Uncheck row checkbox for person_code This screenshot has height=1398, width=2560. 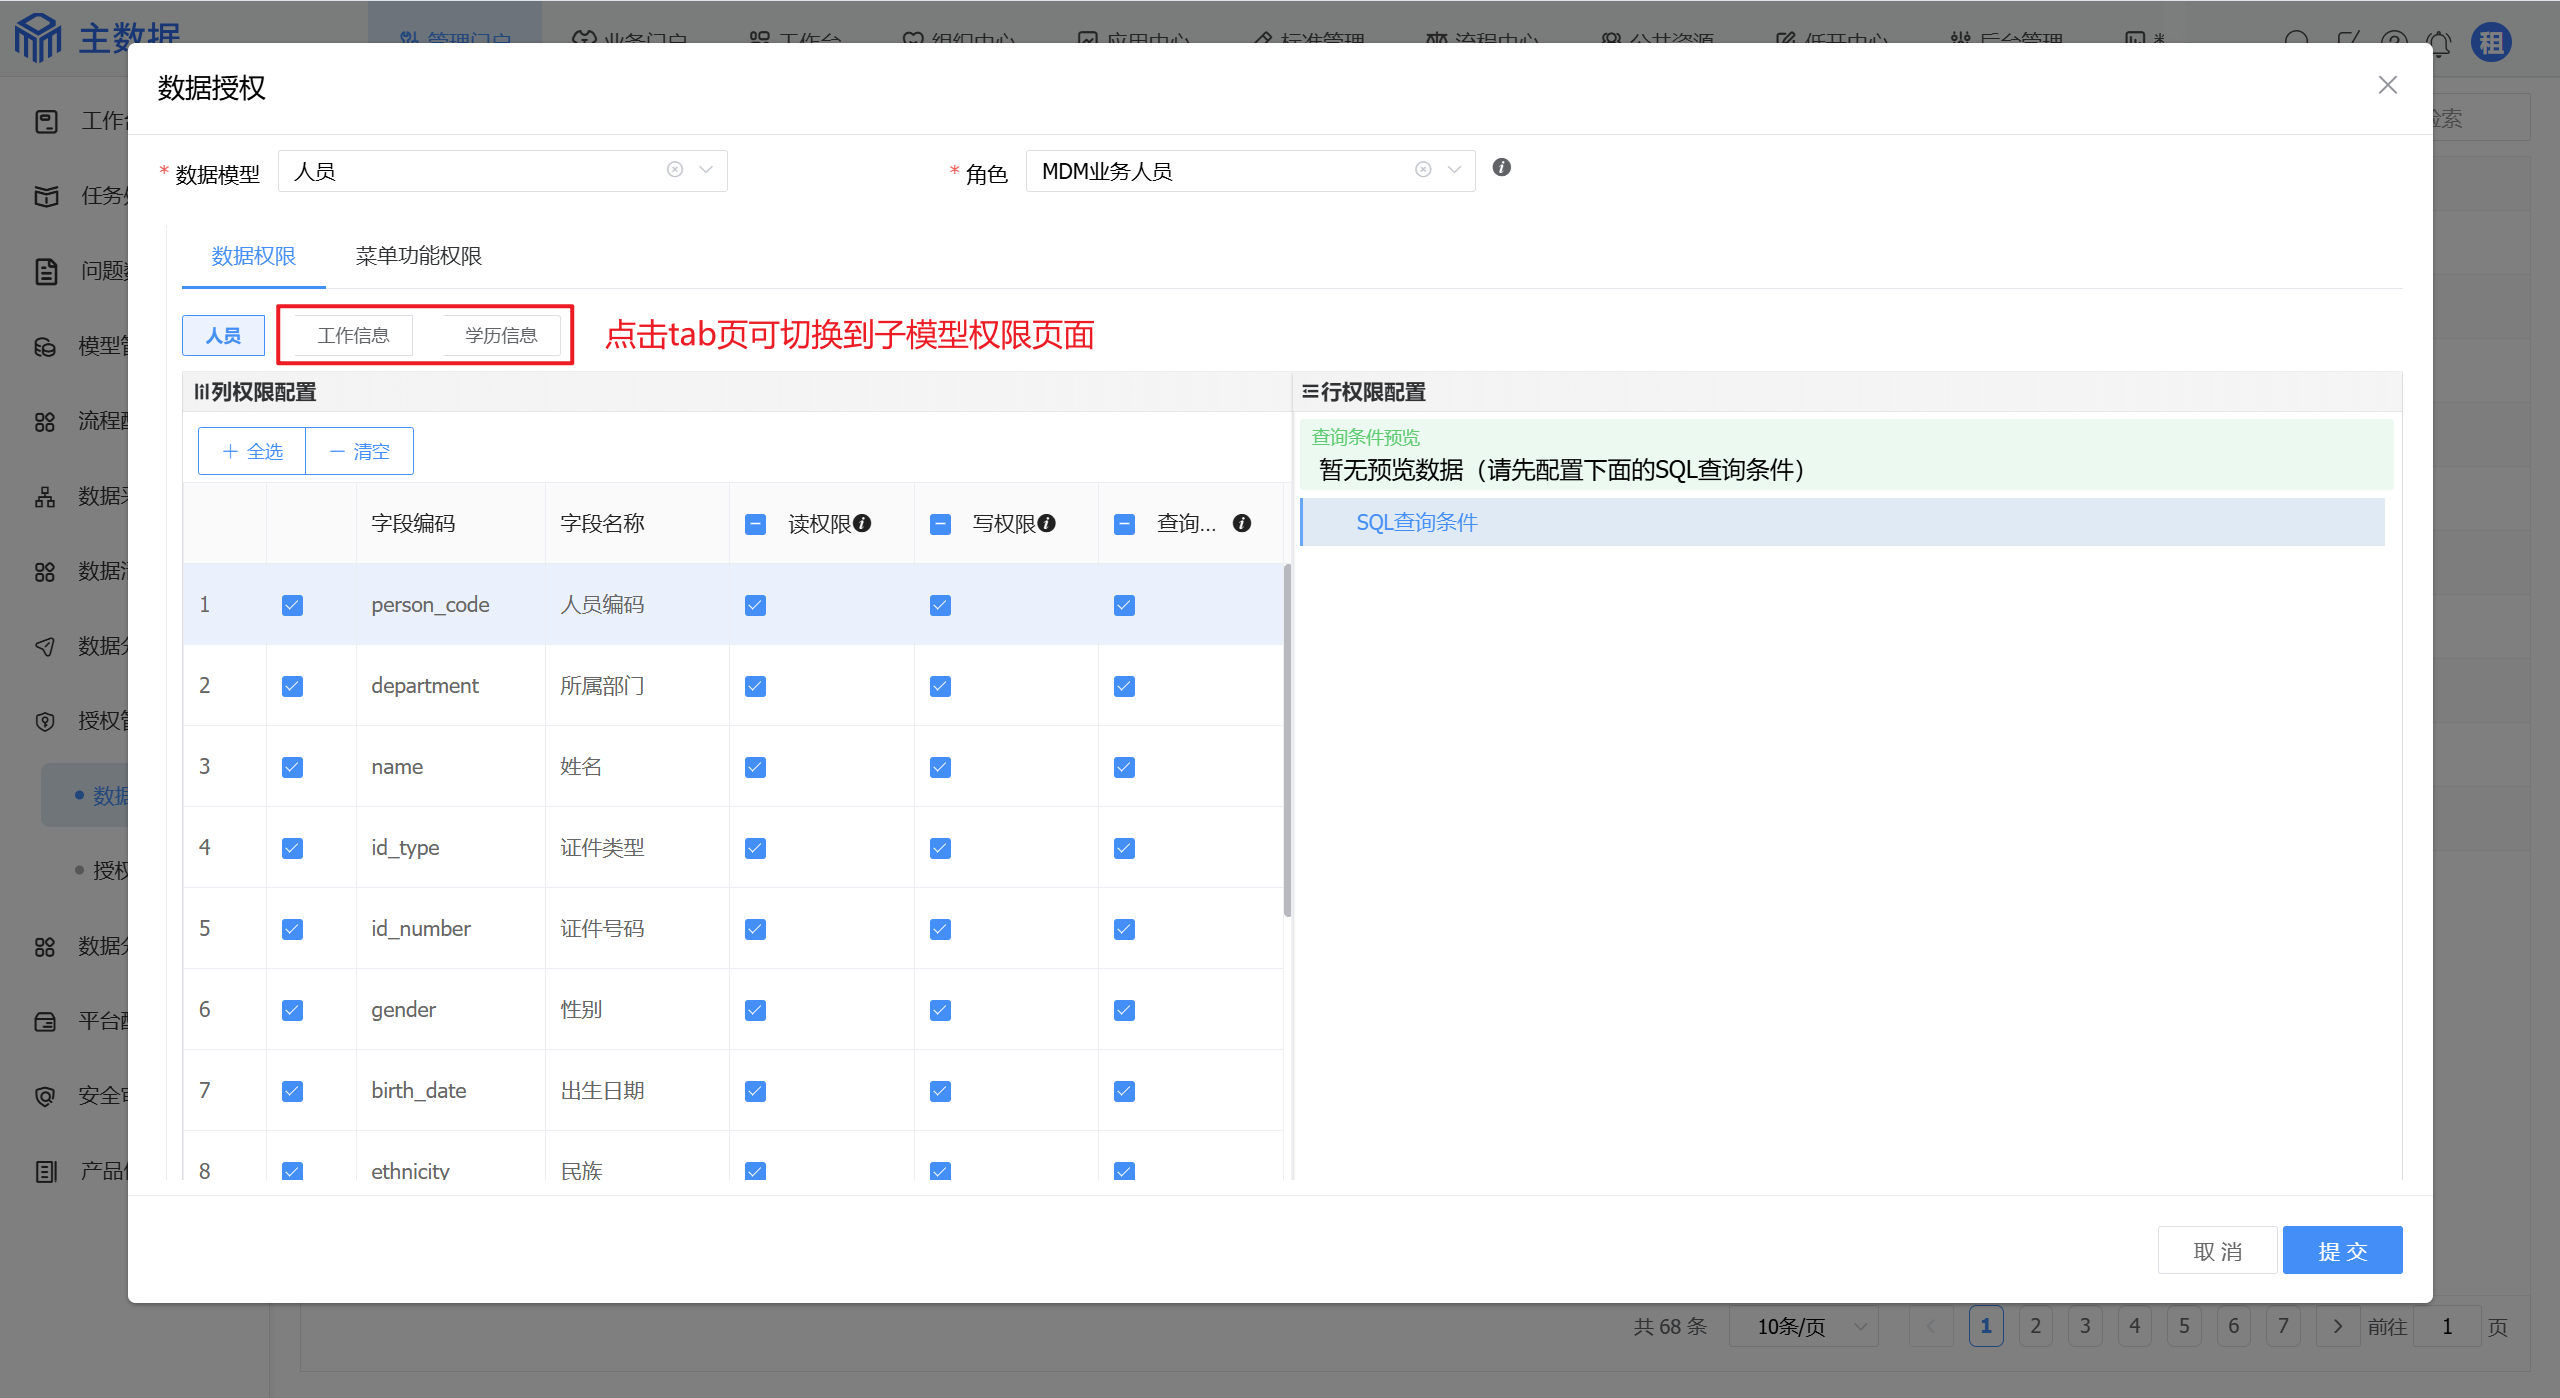tap(292, 605)
